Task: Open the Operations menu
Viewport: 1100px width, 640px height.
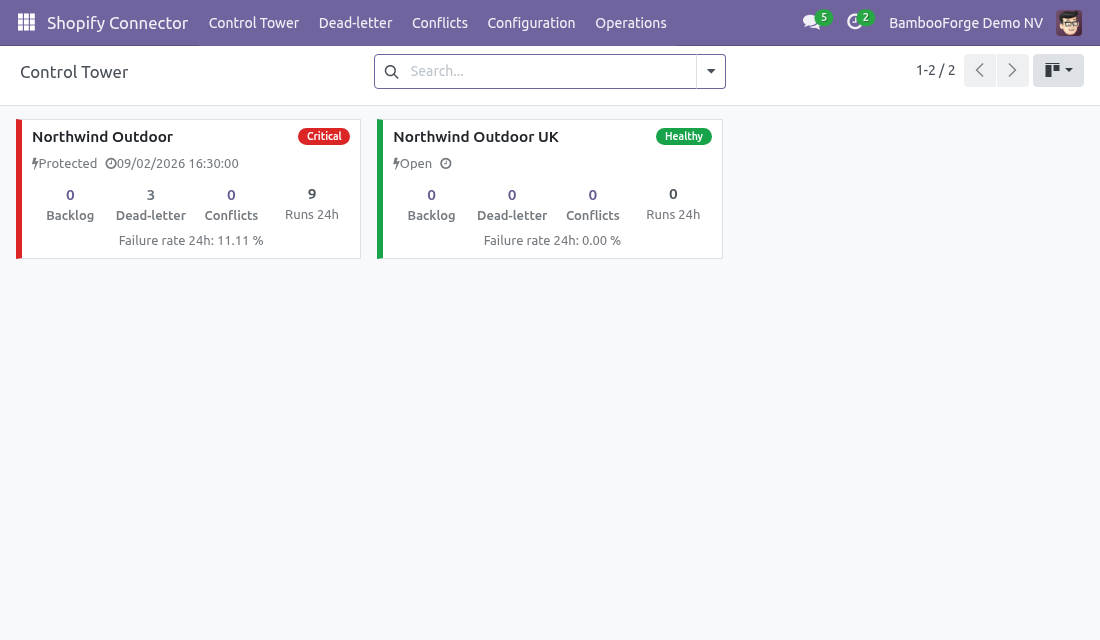Action: tap(631, 23)
